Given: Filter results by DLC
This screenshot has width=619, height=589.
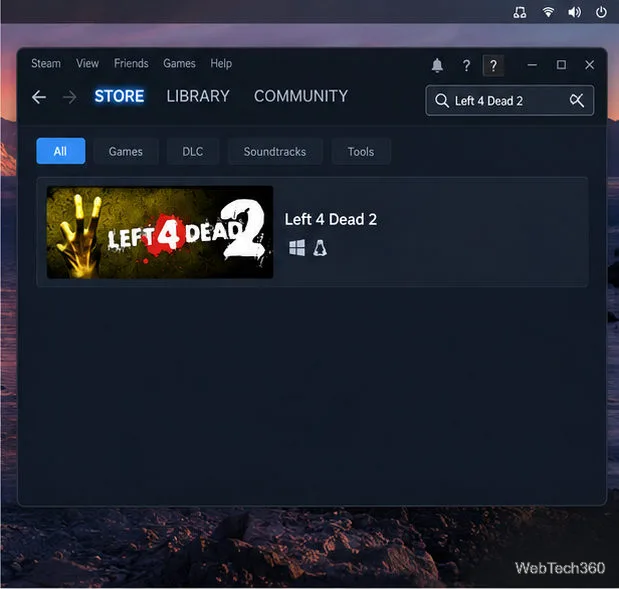Looking at the screenshot, I should point(193,151).
